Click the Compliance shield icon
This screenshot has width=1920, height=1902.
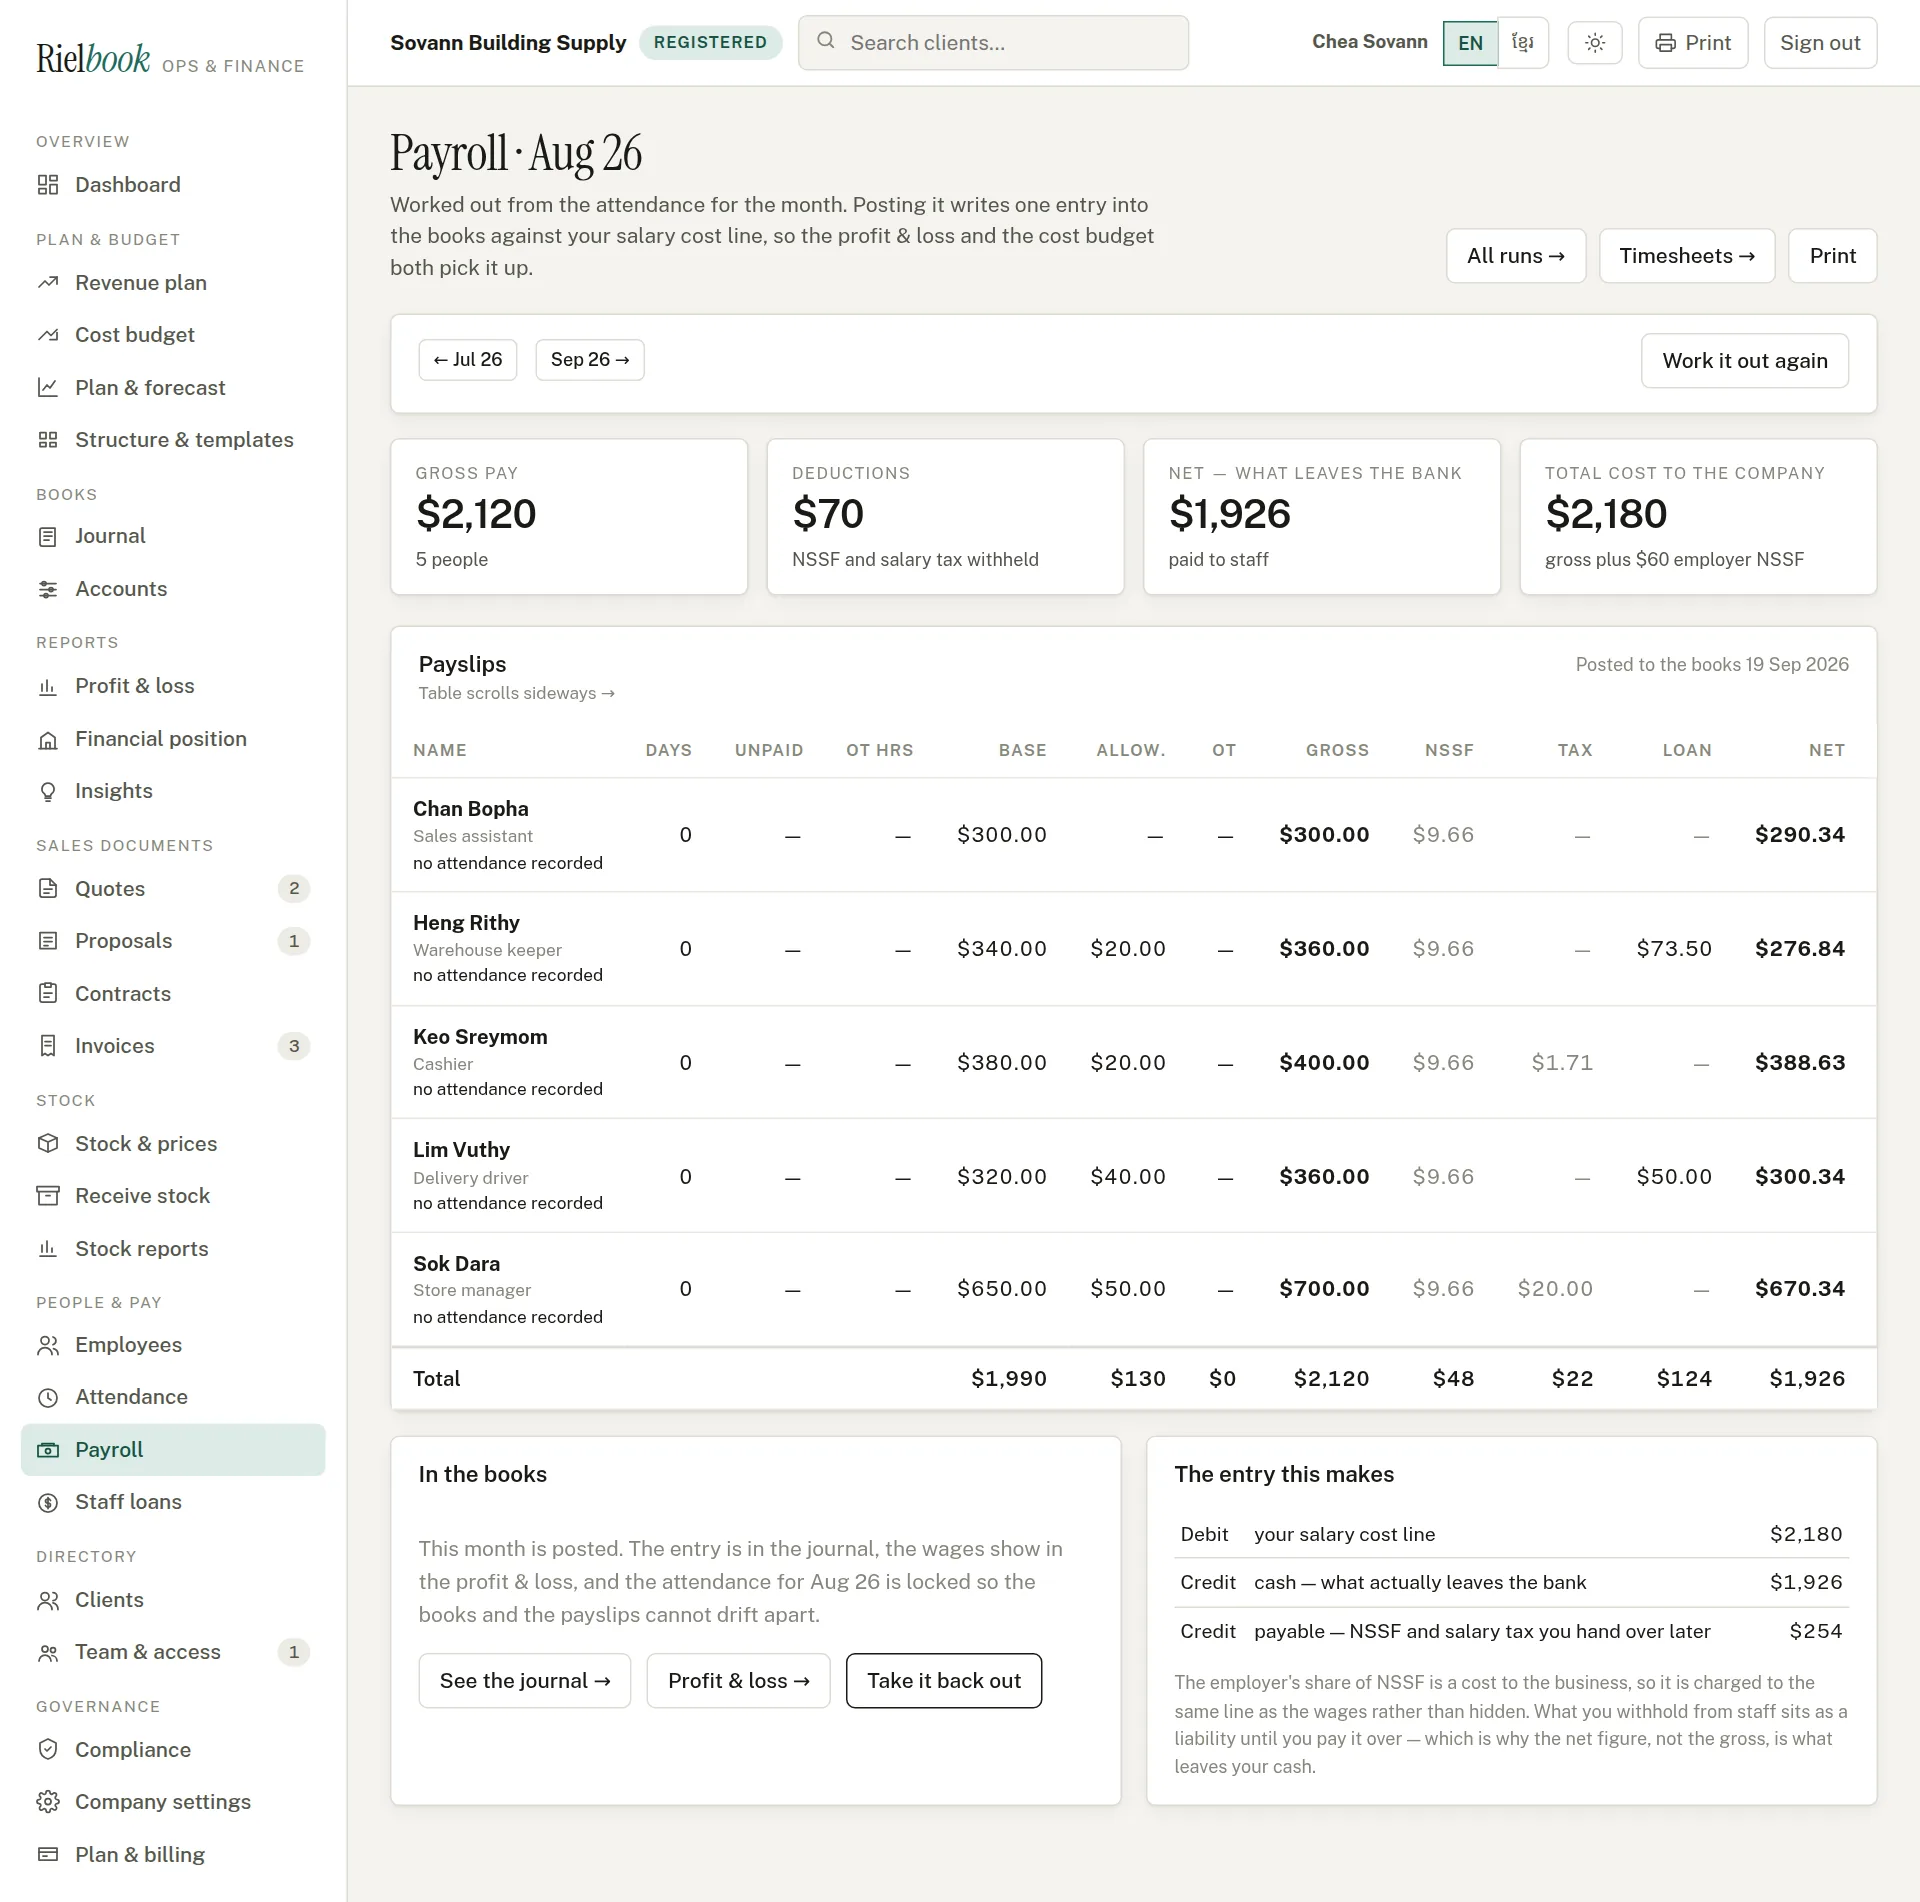pos(48,1750)
